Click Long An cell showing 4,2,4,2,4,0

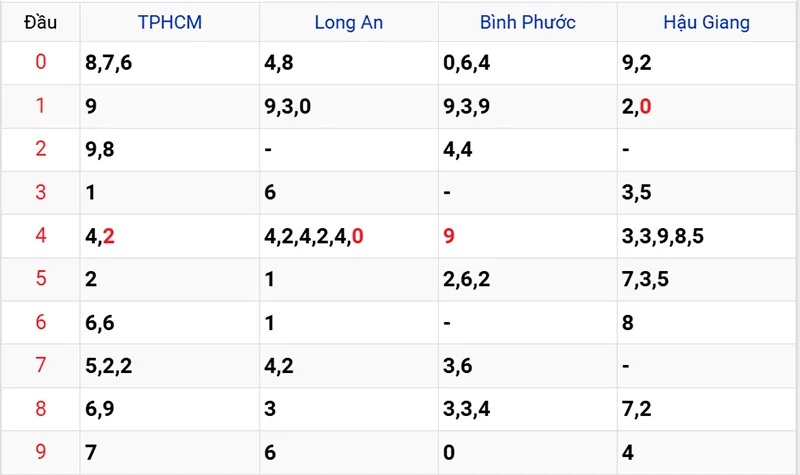(x=313, y=237)
